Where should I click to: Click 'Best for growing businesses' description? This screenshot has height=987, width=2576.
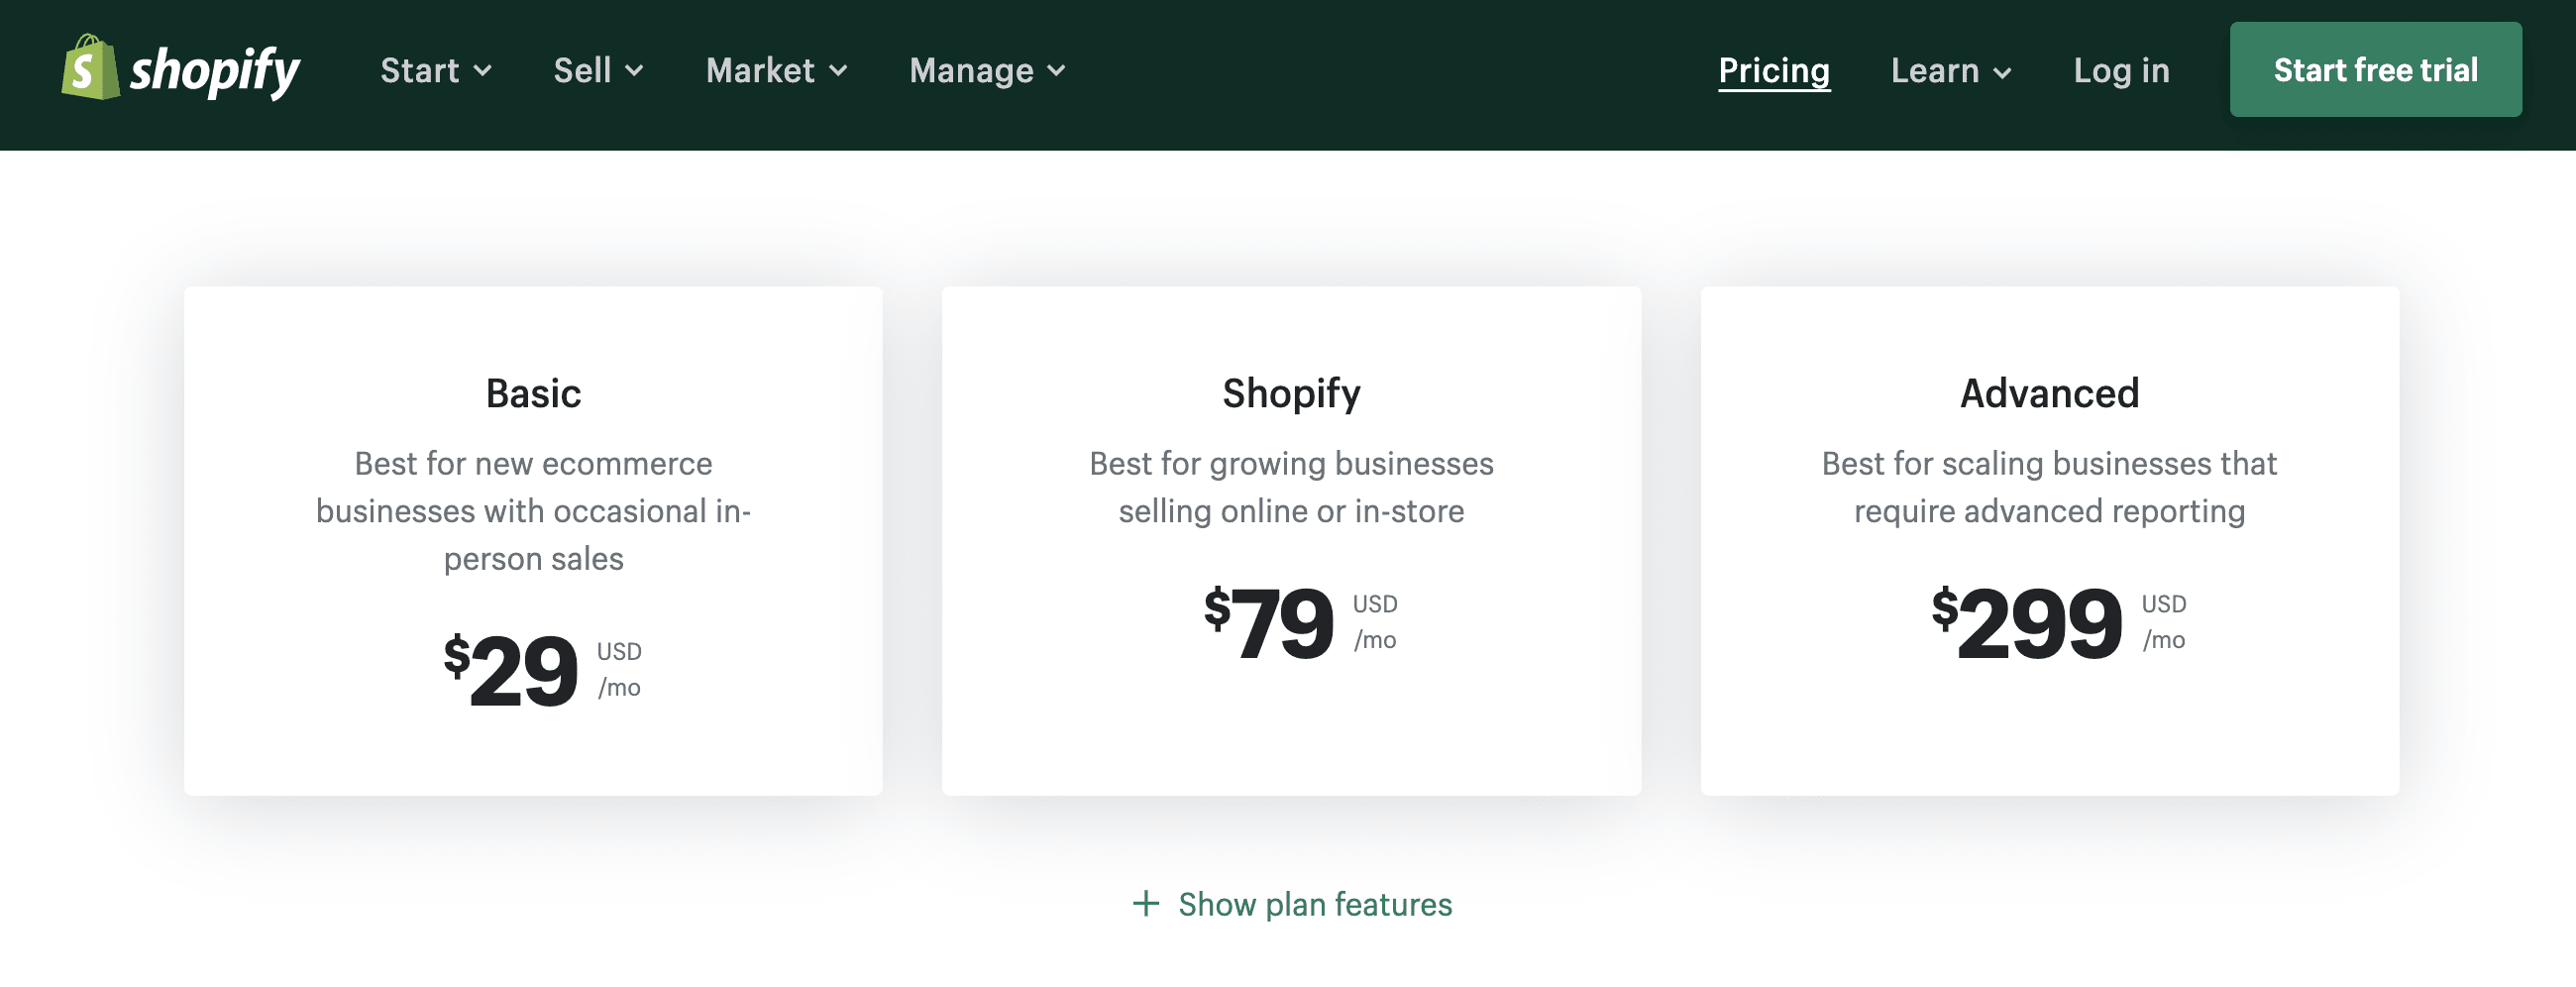click(x=1291, y=487)
